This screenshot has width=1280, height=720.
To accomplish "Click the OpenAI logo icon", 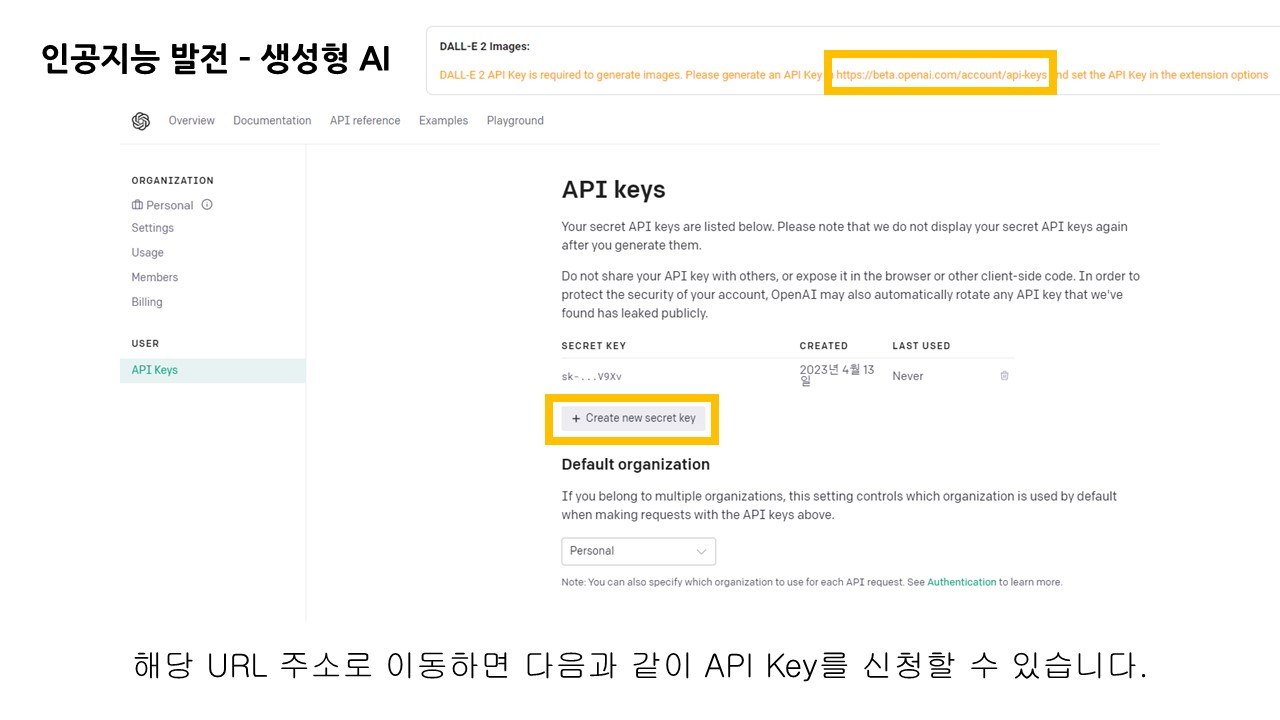I will click(140, 121).
